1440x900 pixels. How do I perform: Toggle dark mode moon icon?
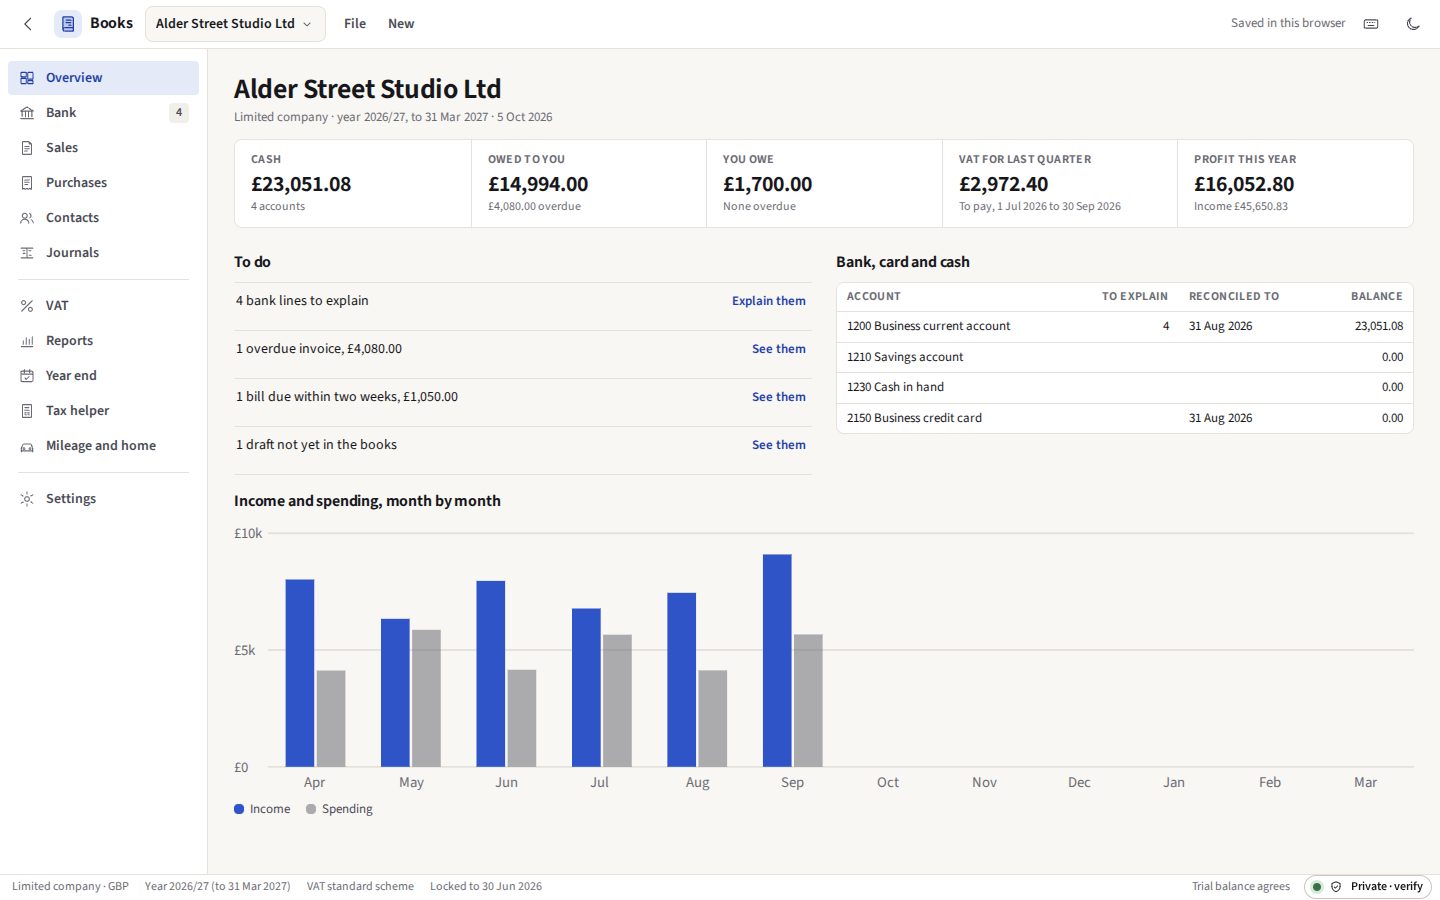coord(1413,24)
